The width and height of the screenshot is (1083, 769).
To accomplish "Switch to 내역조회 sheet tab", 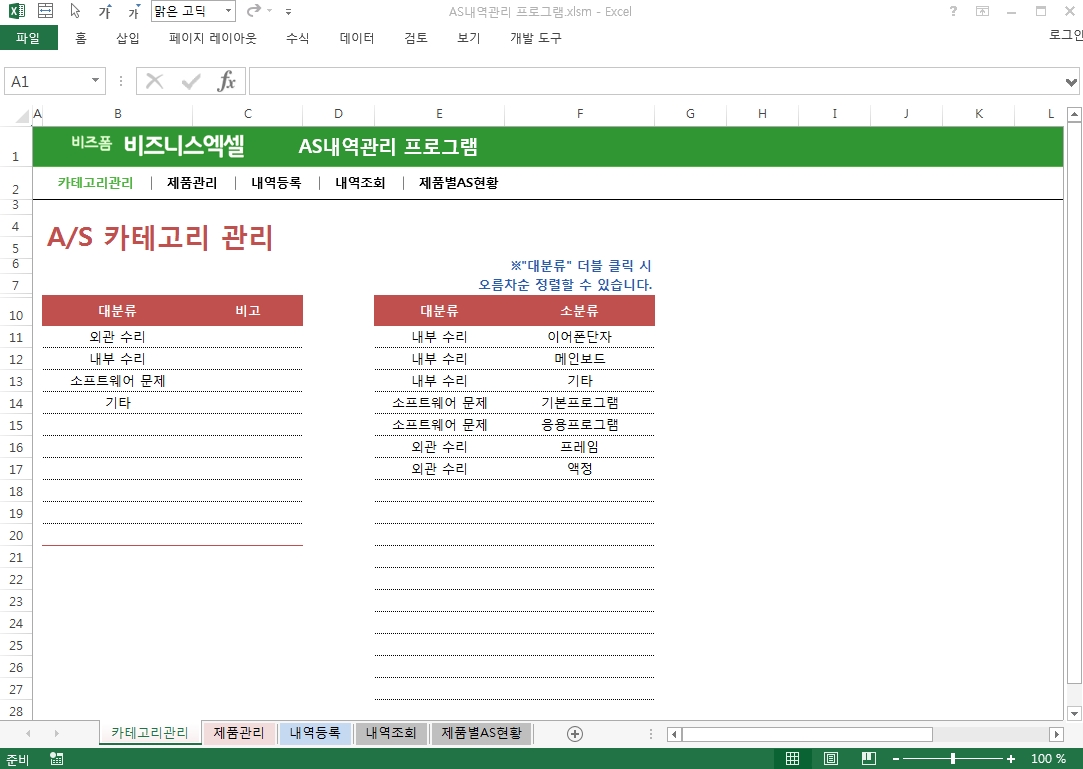I will [x=391, y=733].
